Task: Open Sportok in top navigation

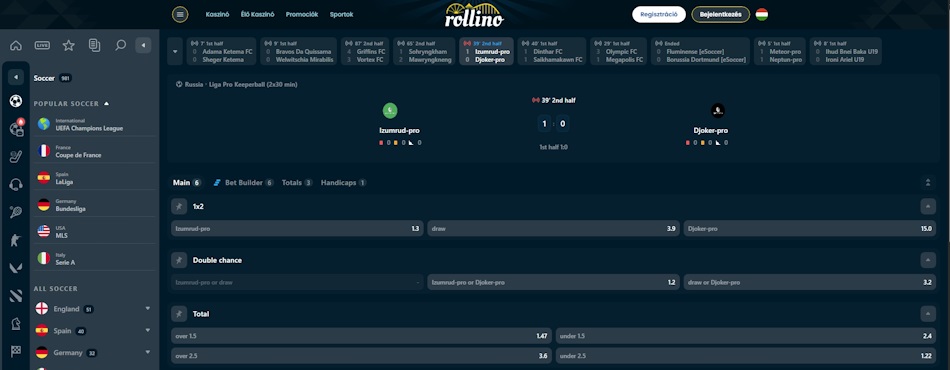Action: tap(342, 15)
